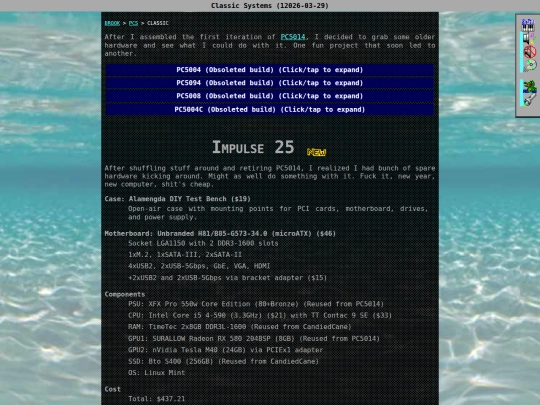Click the GPU1: SURALLOW Radeon RX 580 line
This screenshot has height=405, width=540.
254,338
